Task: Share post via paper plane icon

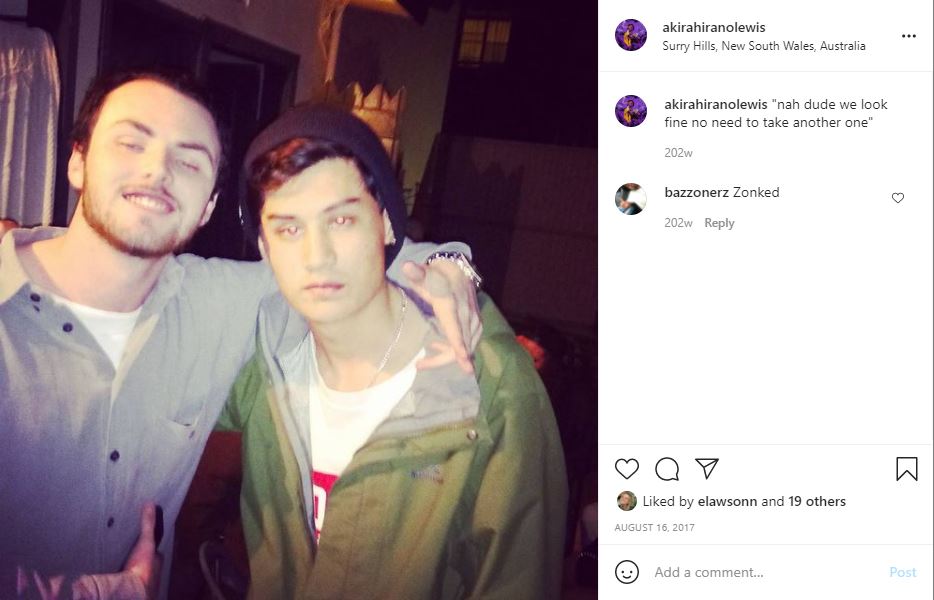Action: pyautogui.click(x=706, y=468)
